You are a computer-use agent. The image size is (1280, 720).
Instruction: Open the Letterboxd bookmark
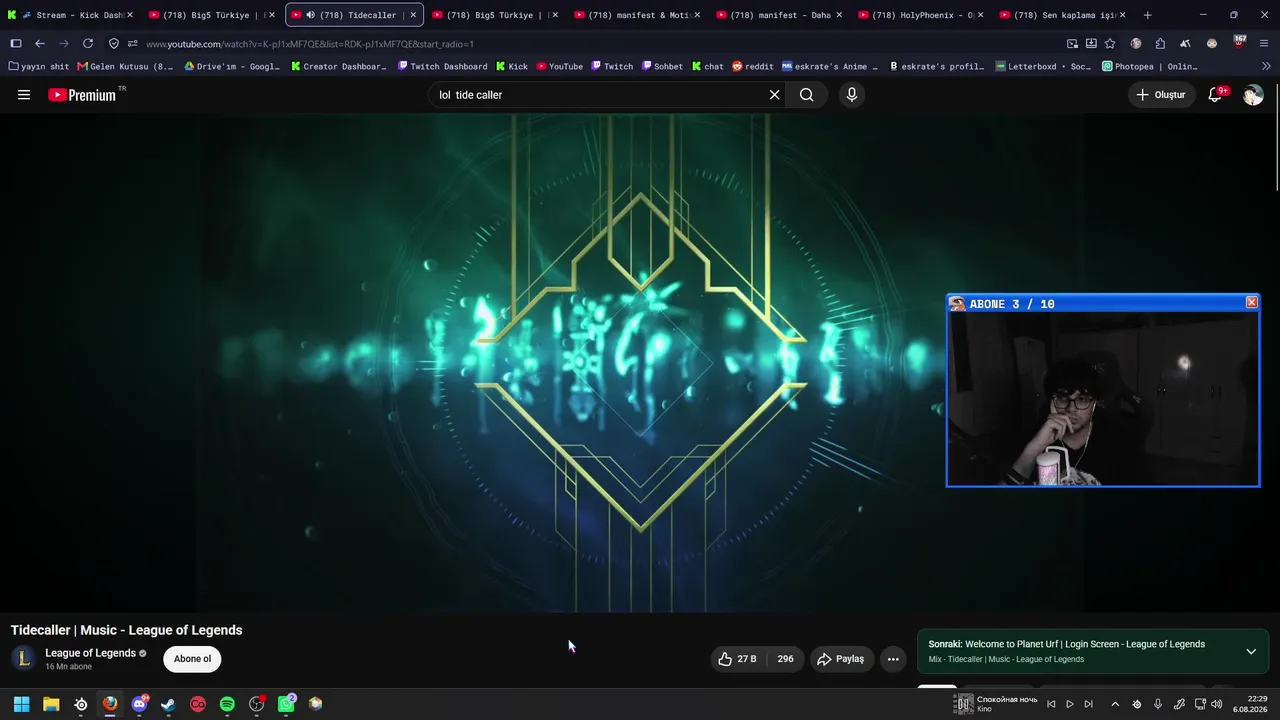click(1043, 67)
